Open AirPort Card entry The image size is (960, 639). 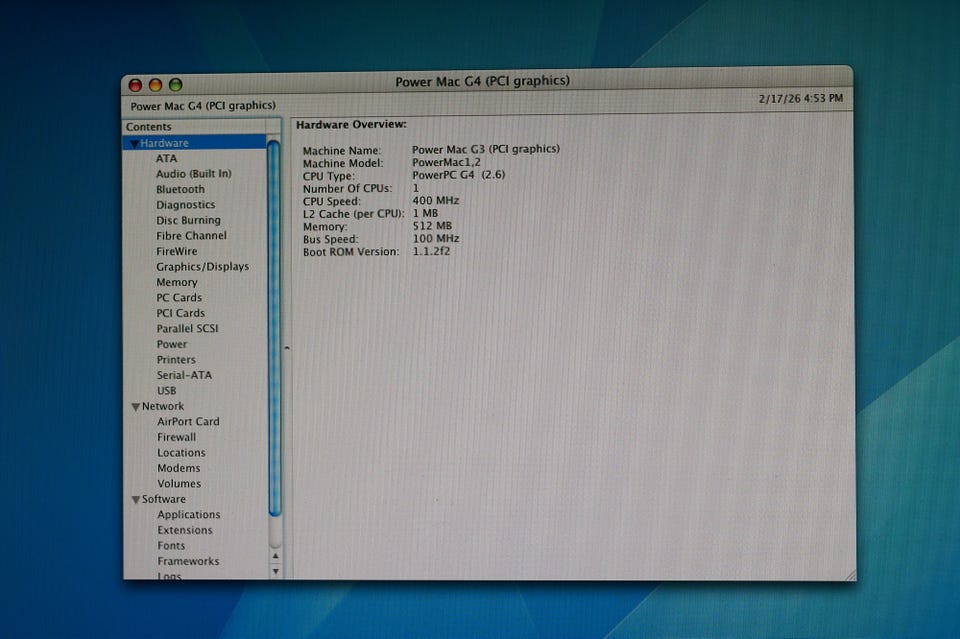point(188,422)
